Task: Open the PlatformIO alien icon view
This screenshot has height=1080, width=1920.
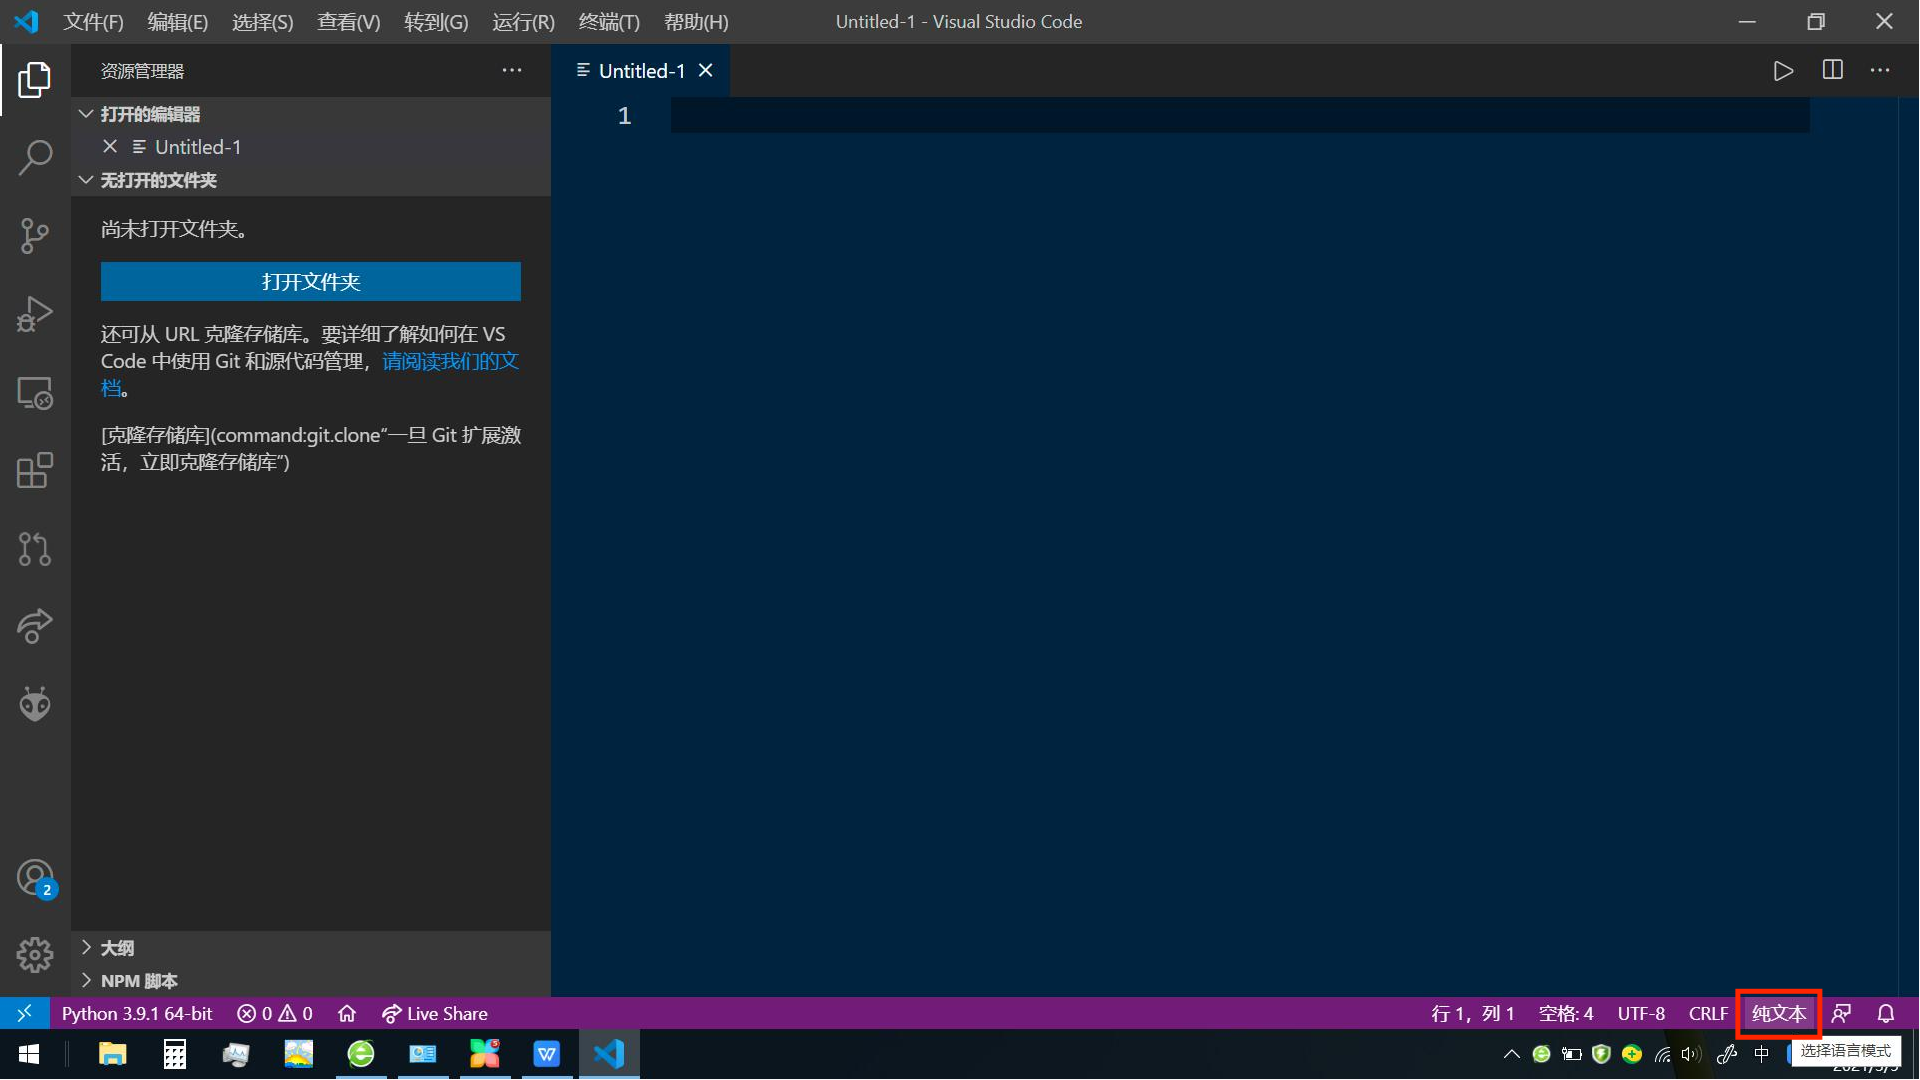Action: (x=35, y=704)
